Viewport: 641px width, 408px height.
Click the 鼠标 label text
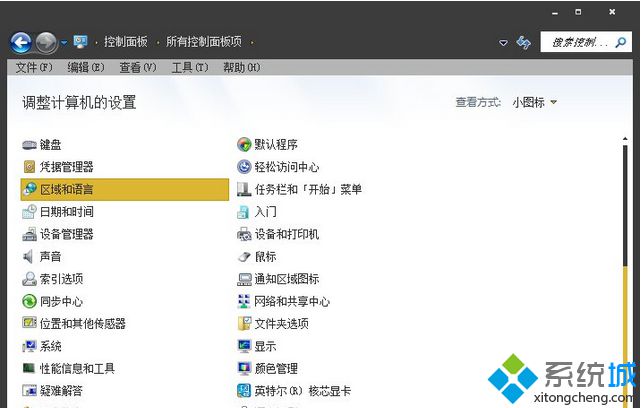[265, 257]
